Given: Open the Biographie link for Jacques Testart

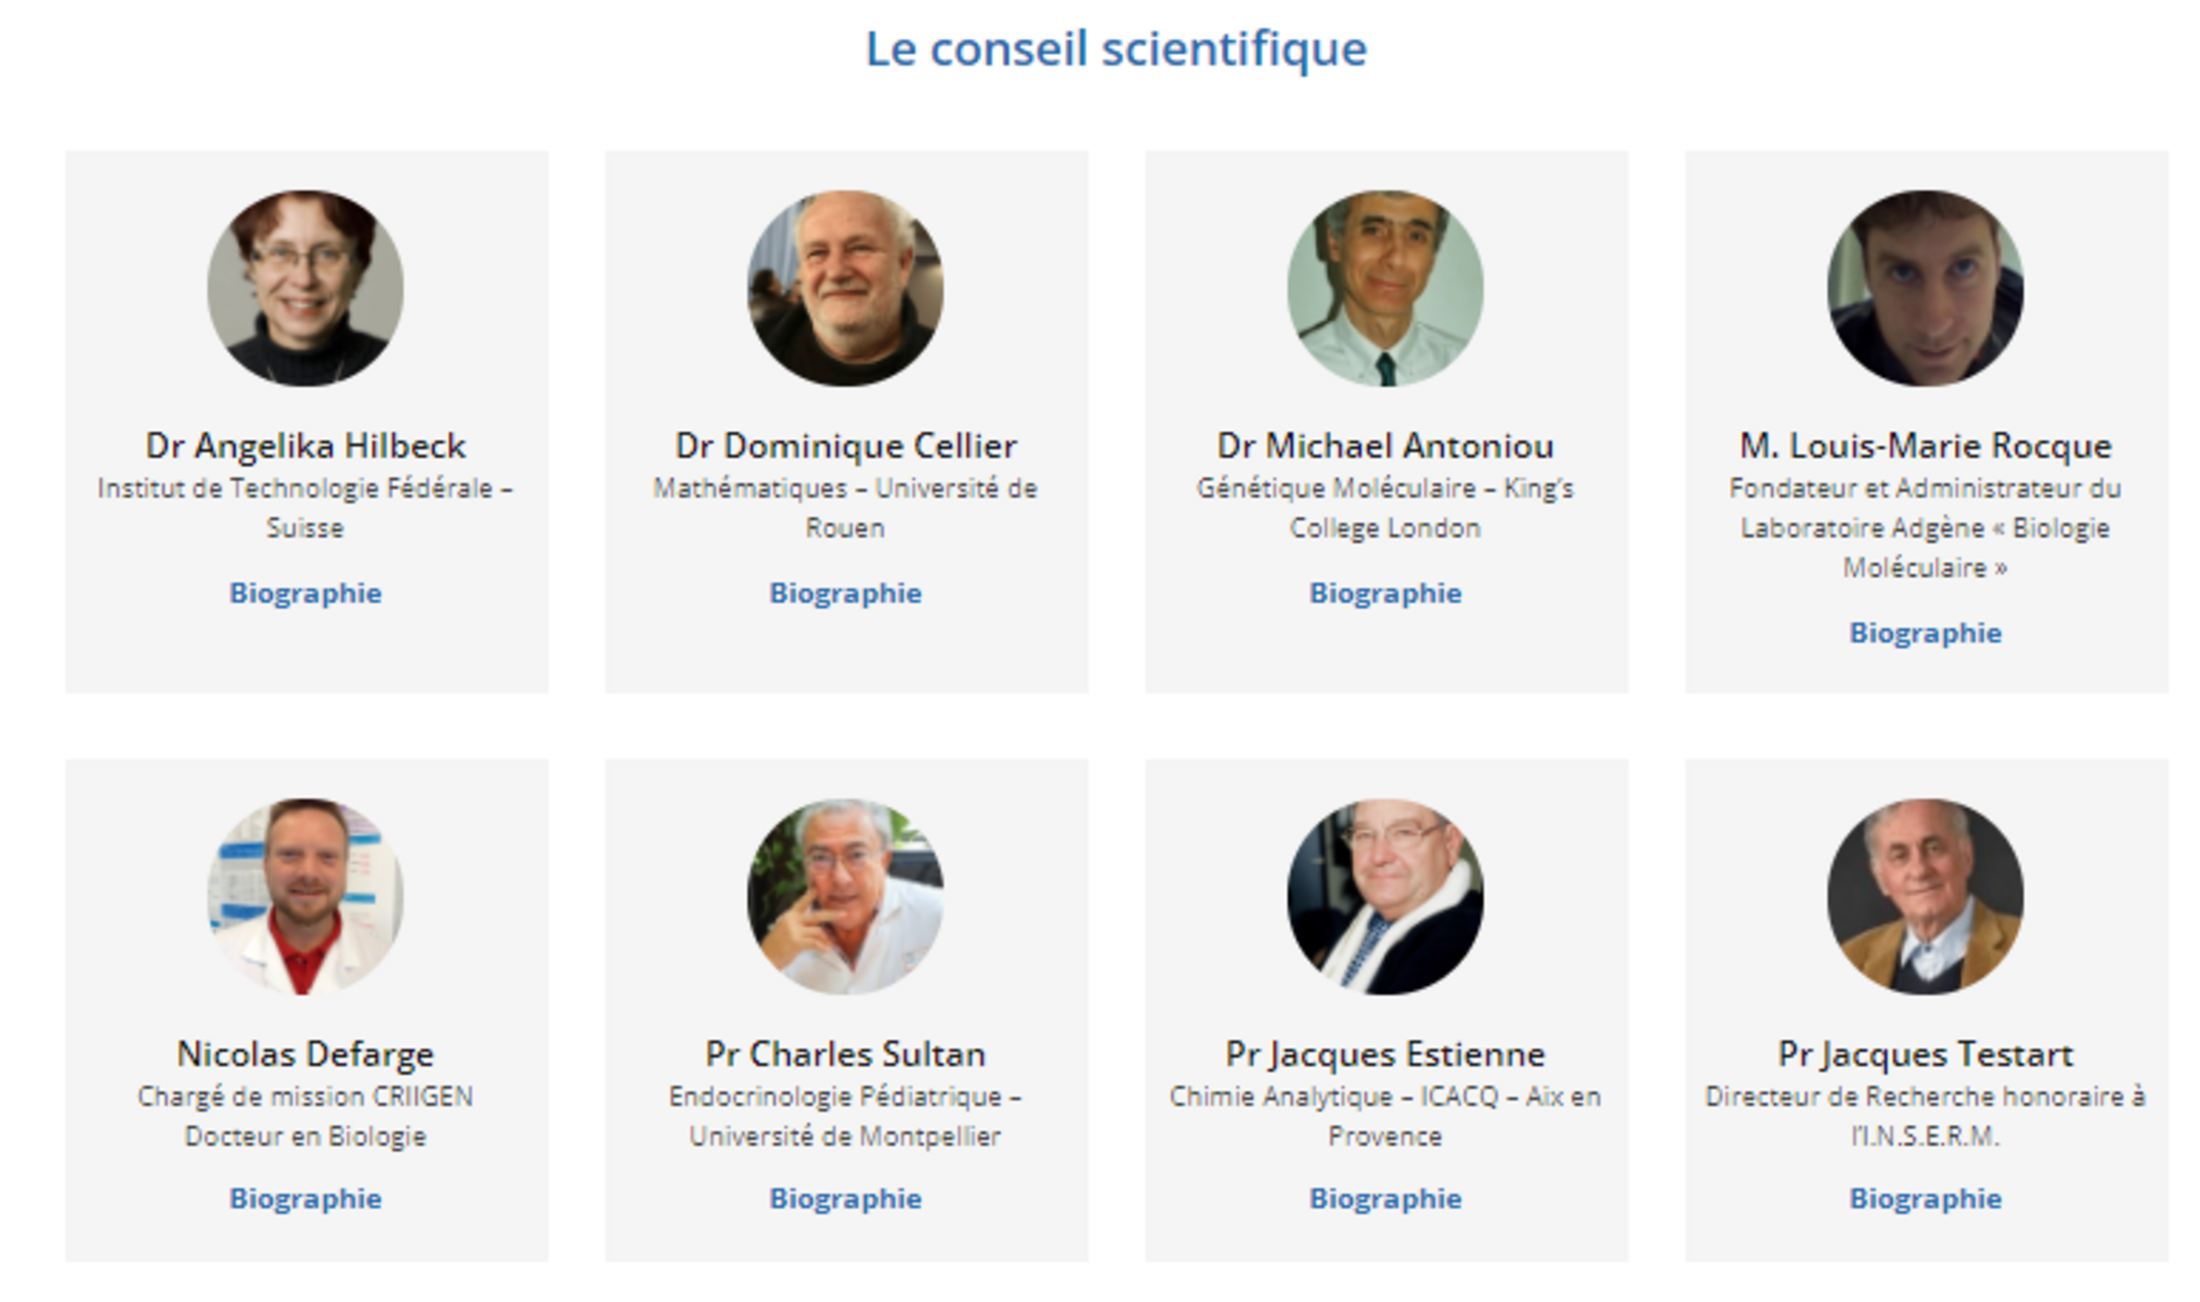Looking at the screenshot, I should [x=1925, y=1198].
